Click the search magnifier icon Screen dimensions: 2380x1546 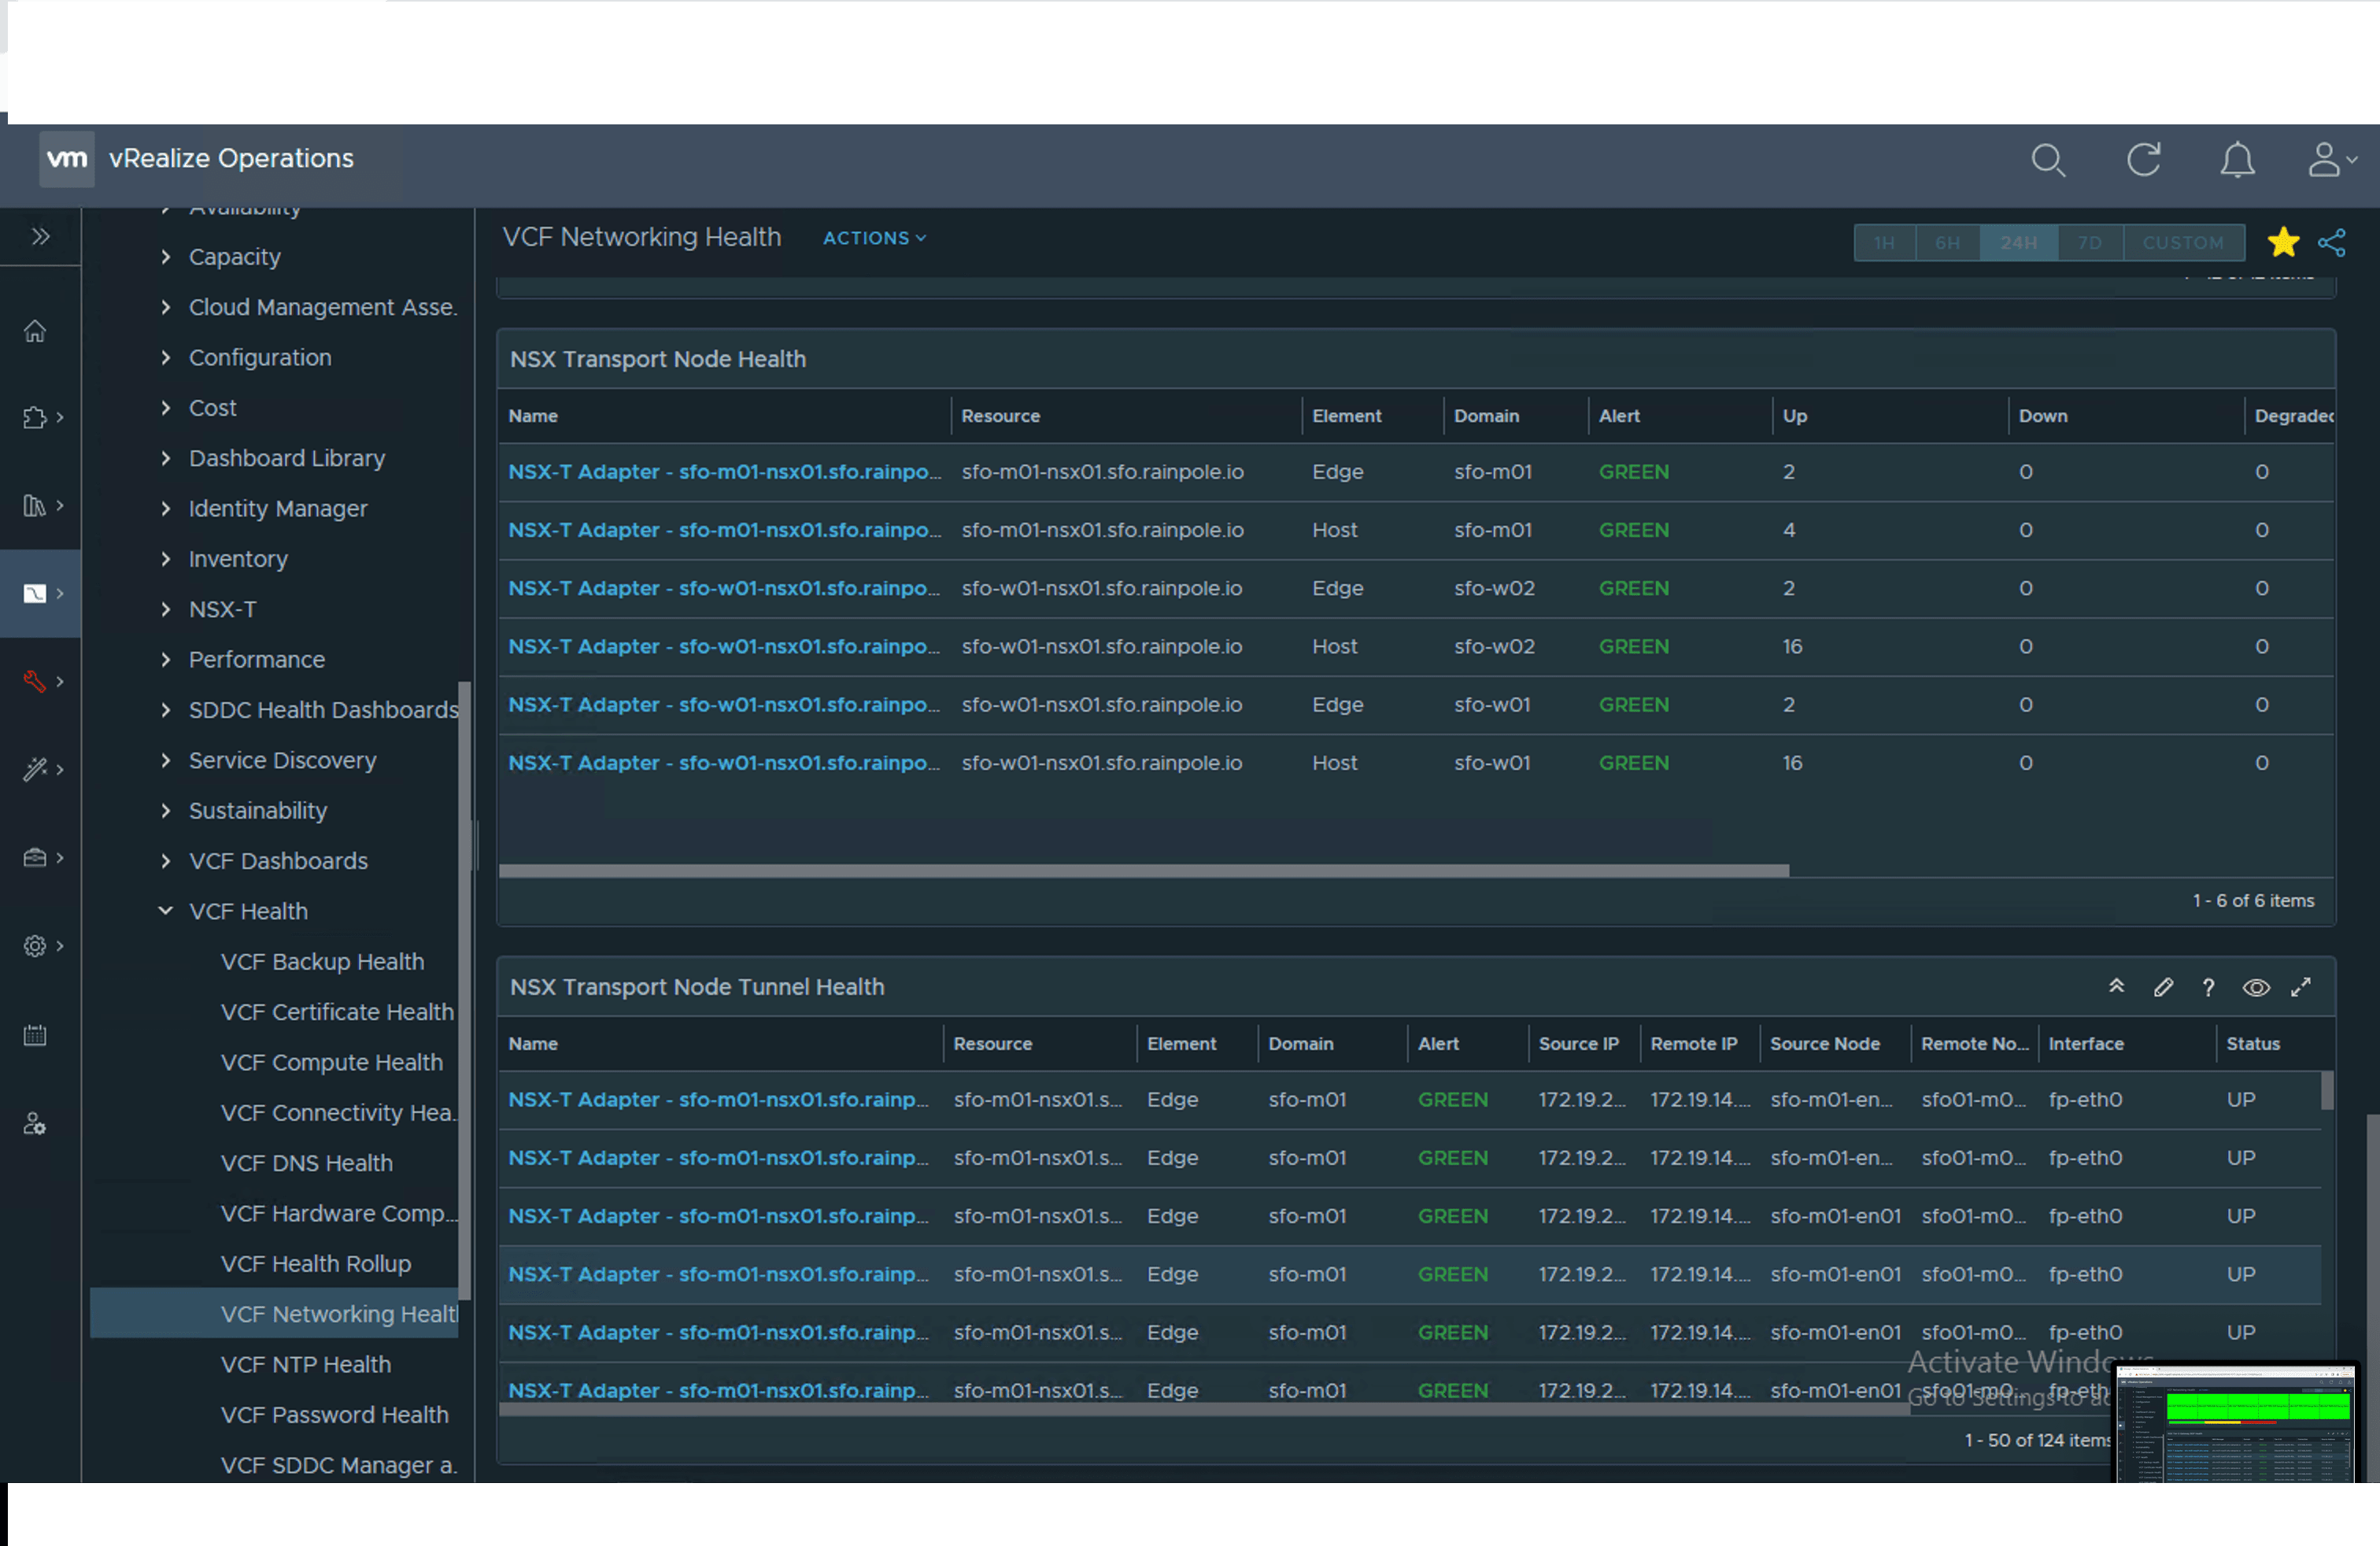click(x=2047, y=160)
